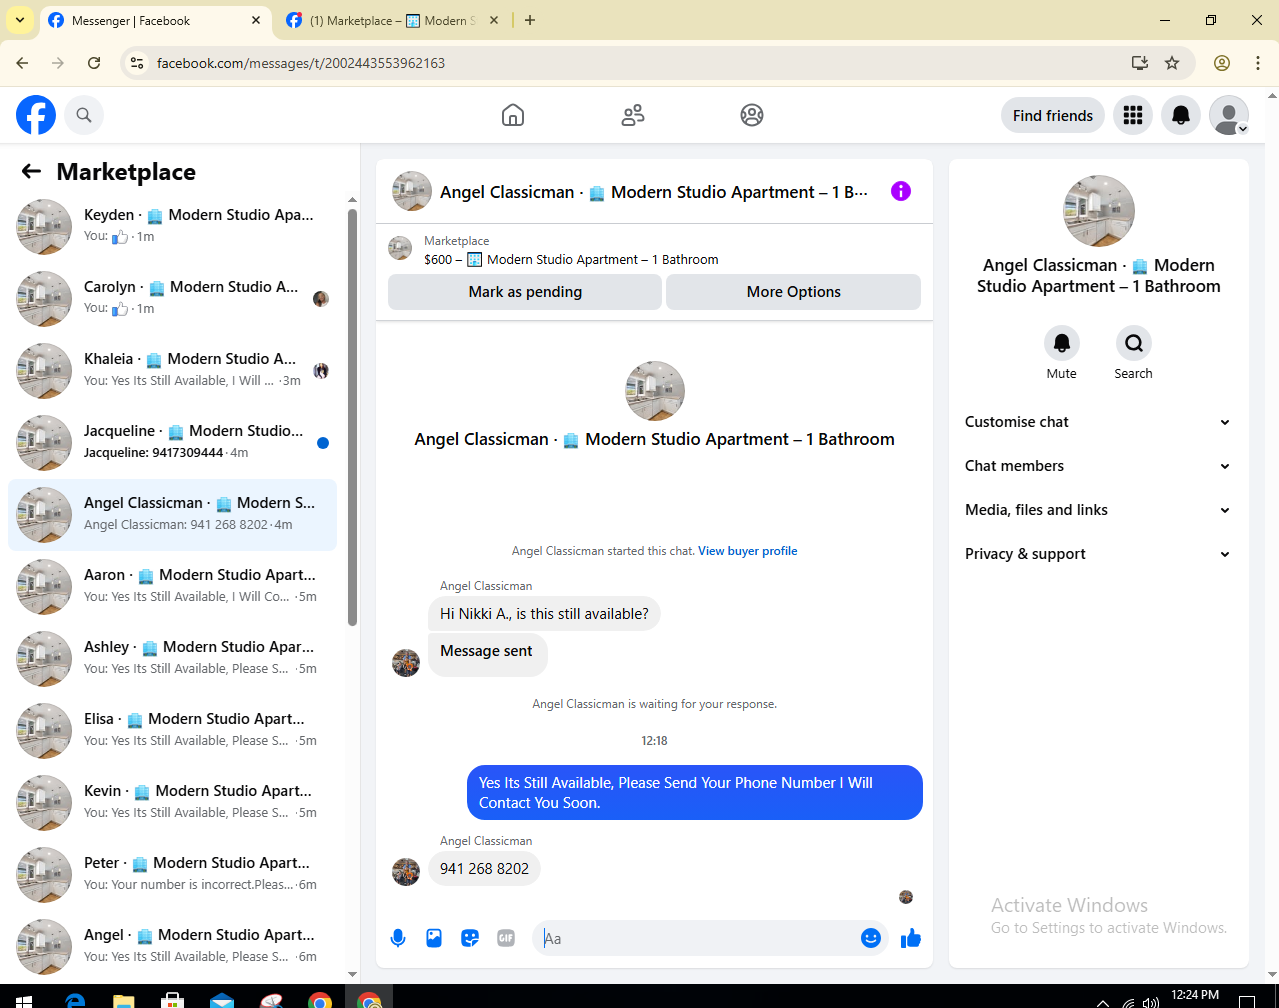
Task: Select Angel Classicman conversation in list
Action: [172, 515]
